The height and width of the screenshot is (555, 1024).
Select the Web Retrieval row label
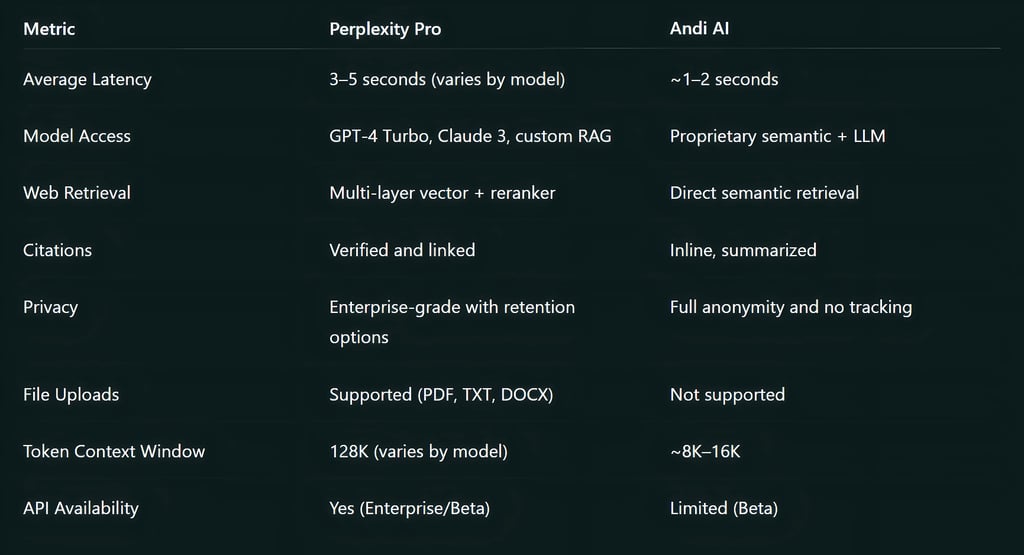pyautogui.click(x=77, y=193)
